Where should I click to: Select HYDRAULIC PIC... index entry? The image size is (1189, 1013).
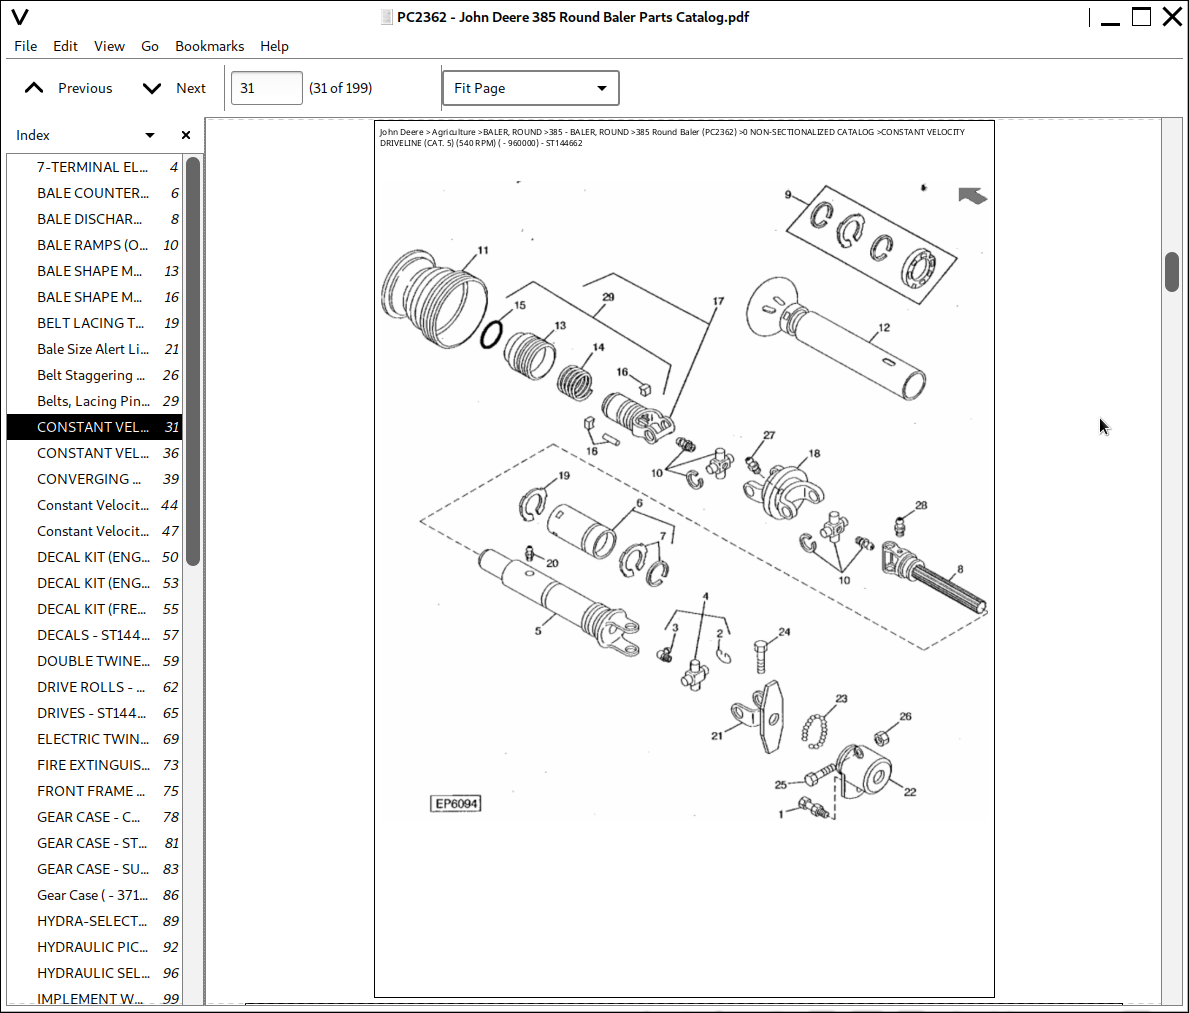(95, 947)
